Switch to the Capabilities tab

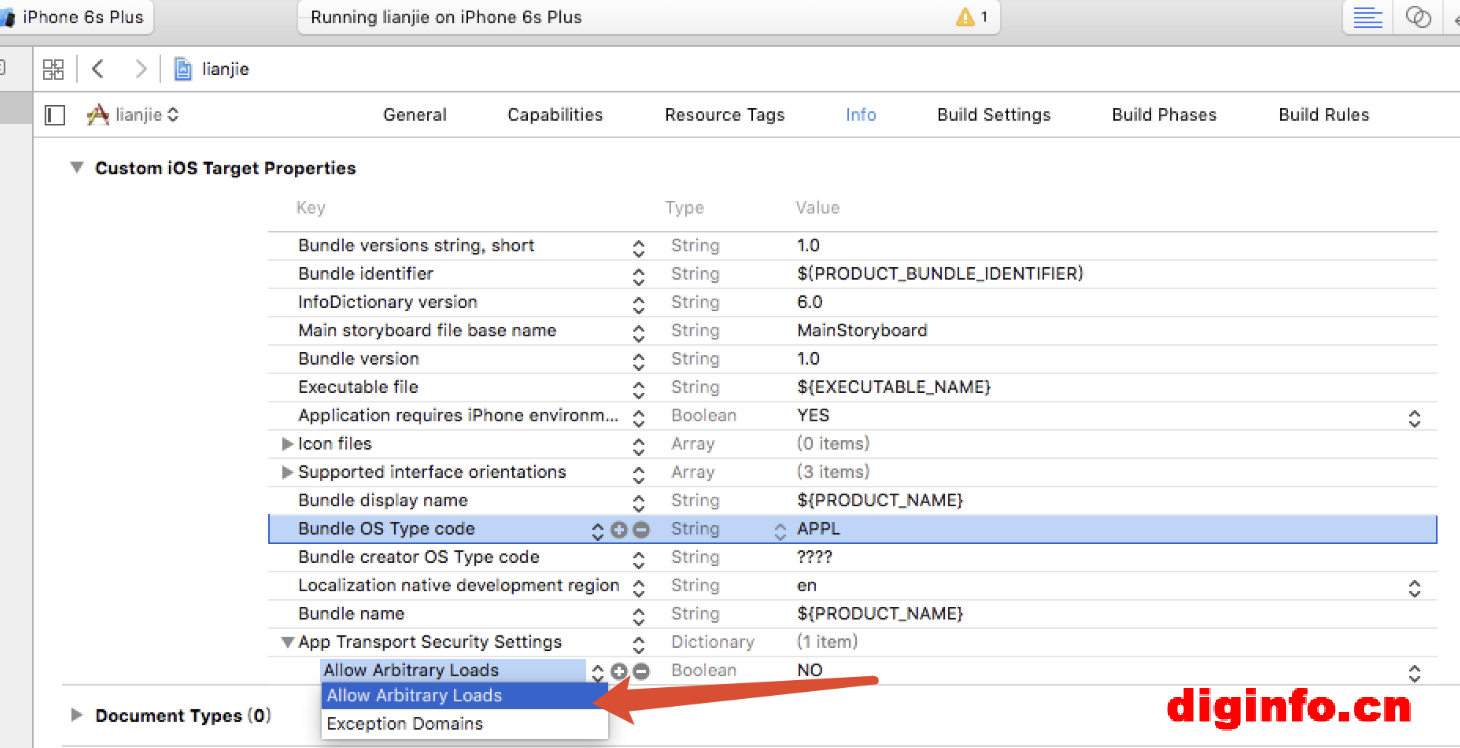555,115
